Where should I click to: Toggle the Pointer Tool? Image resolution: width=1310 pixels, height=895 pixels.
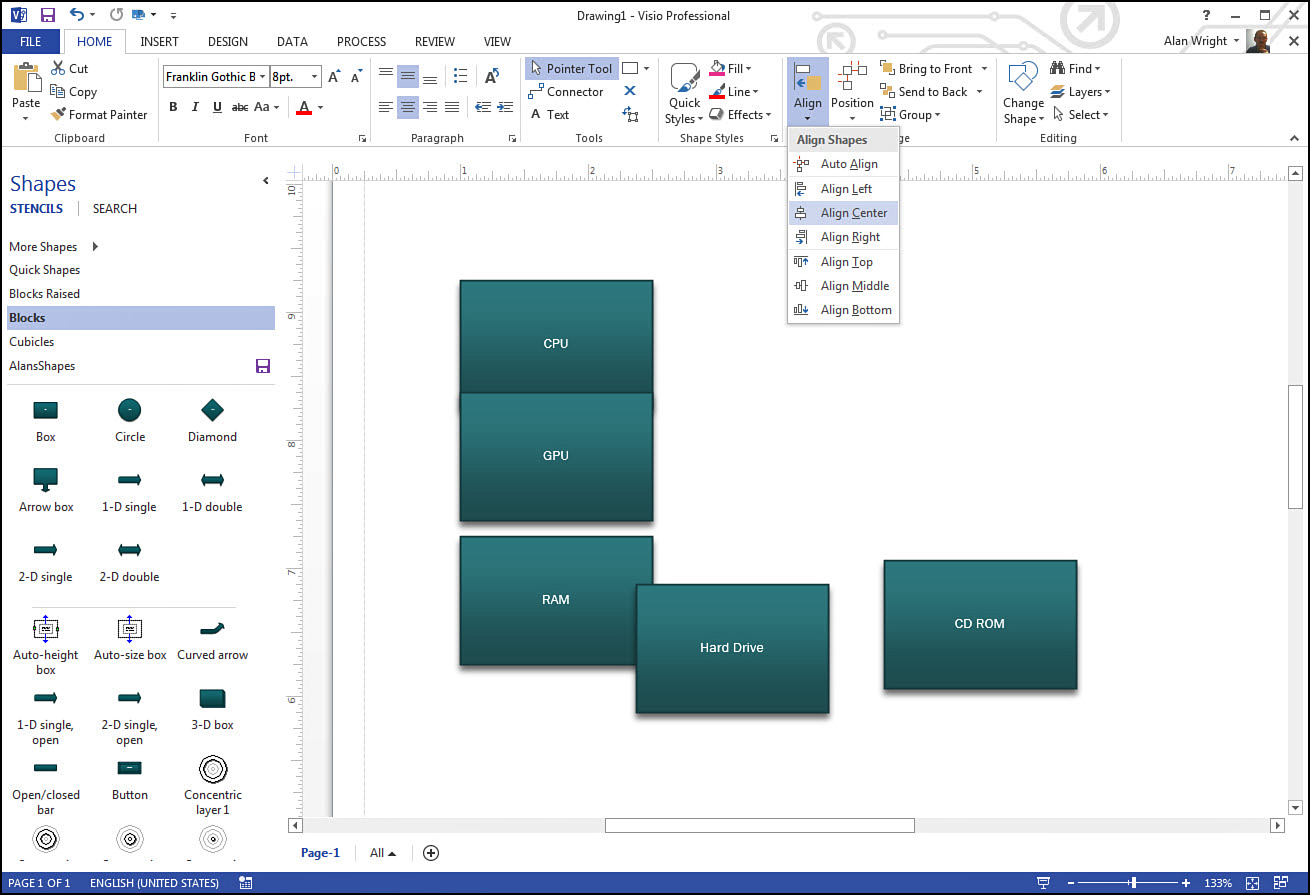pyautogui.click(x=571, y=69)
